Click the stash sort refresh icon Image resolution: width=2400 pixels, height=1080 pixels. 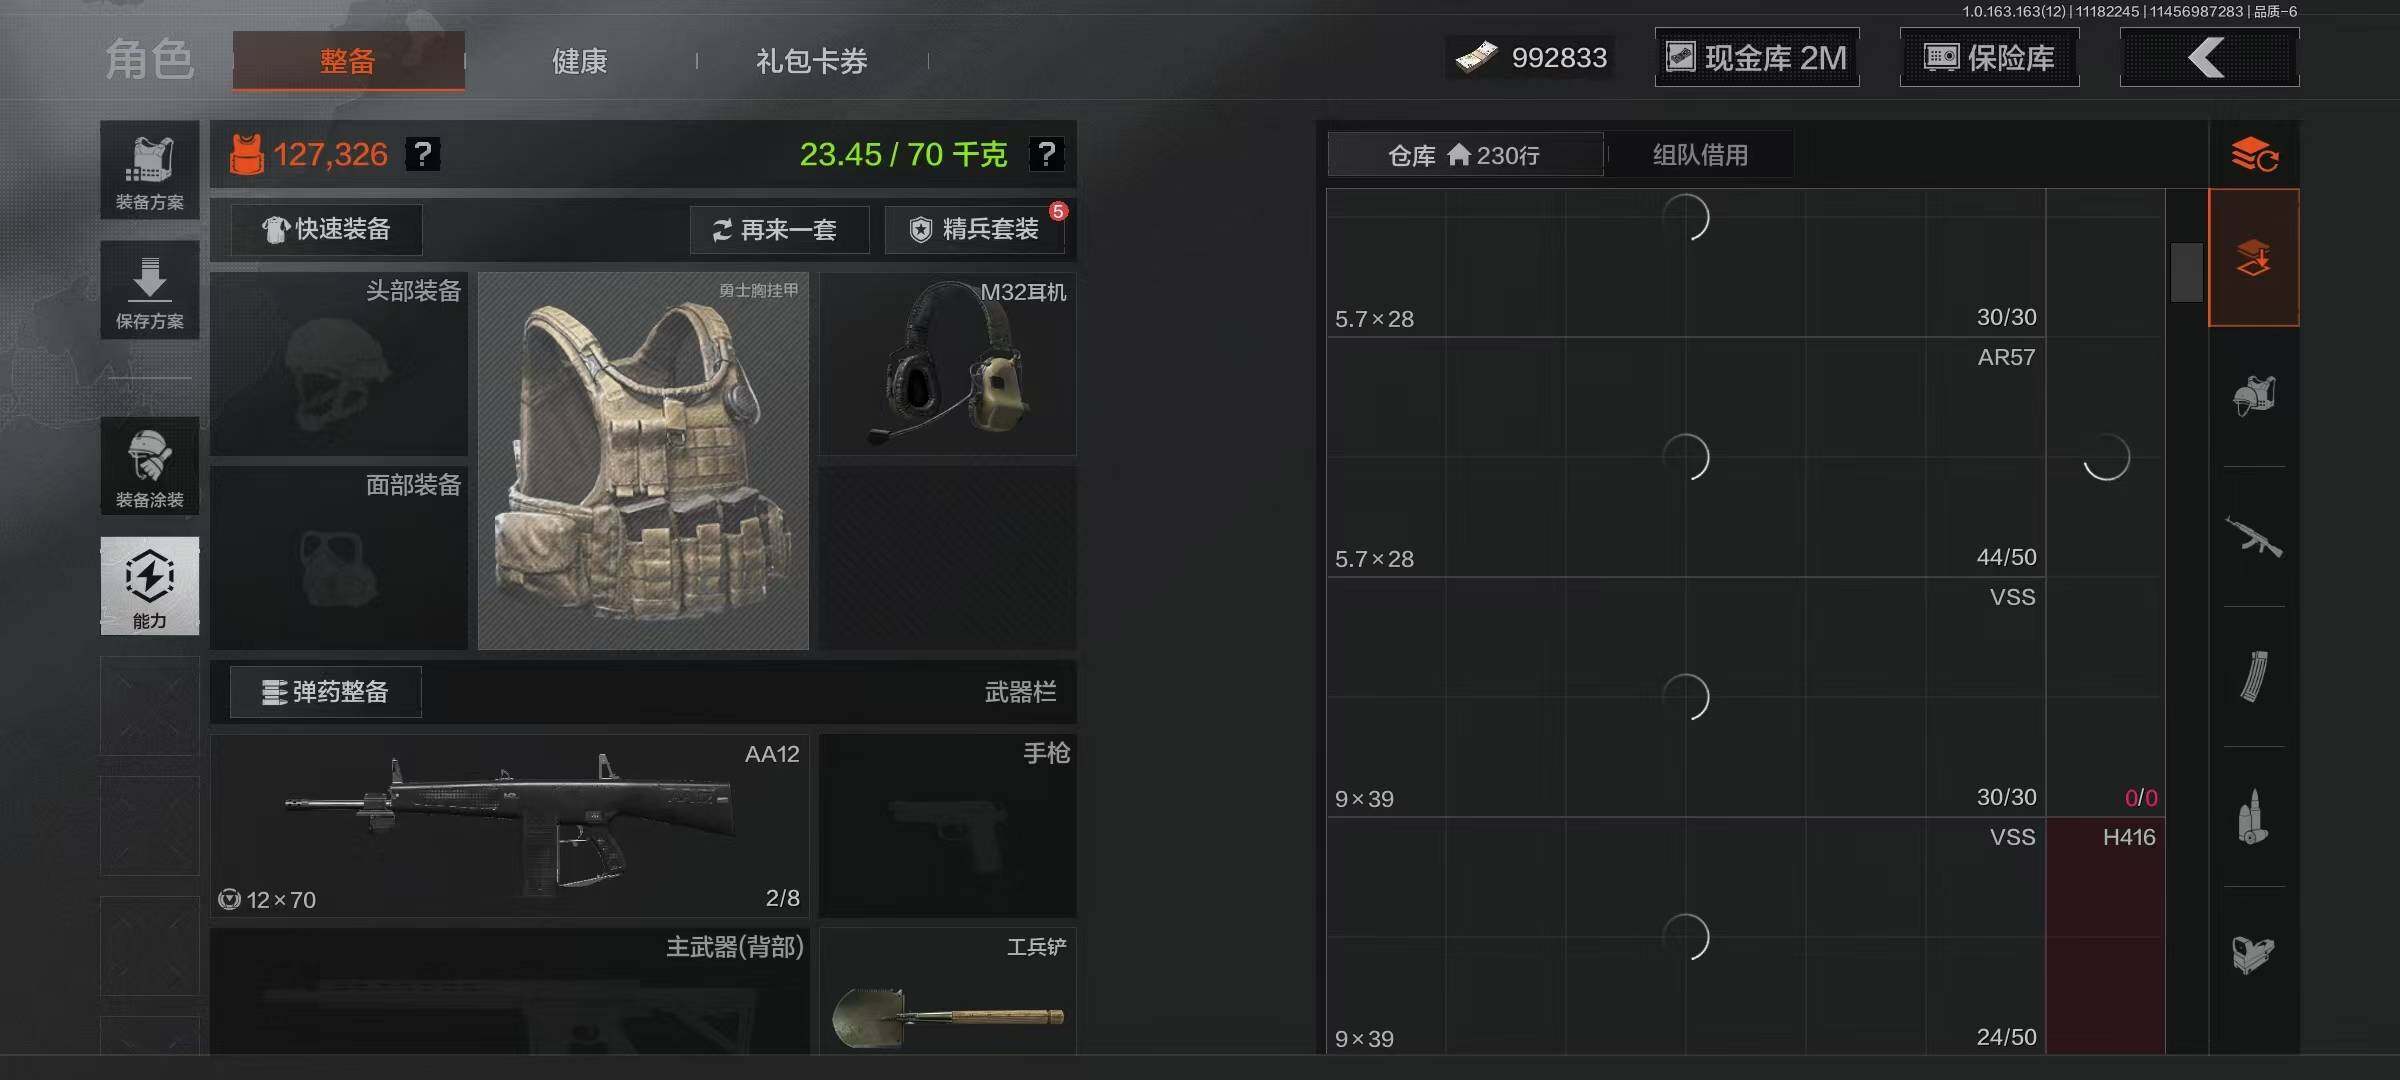coord(2254,155)
